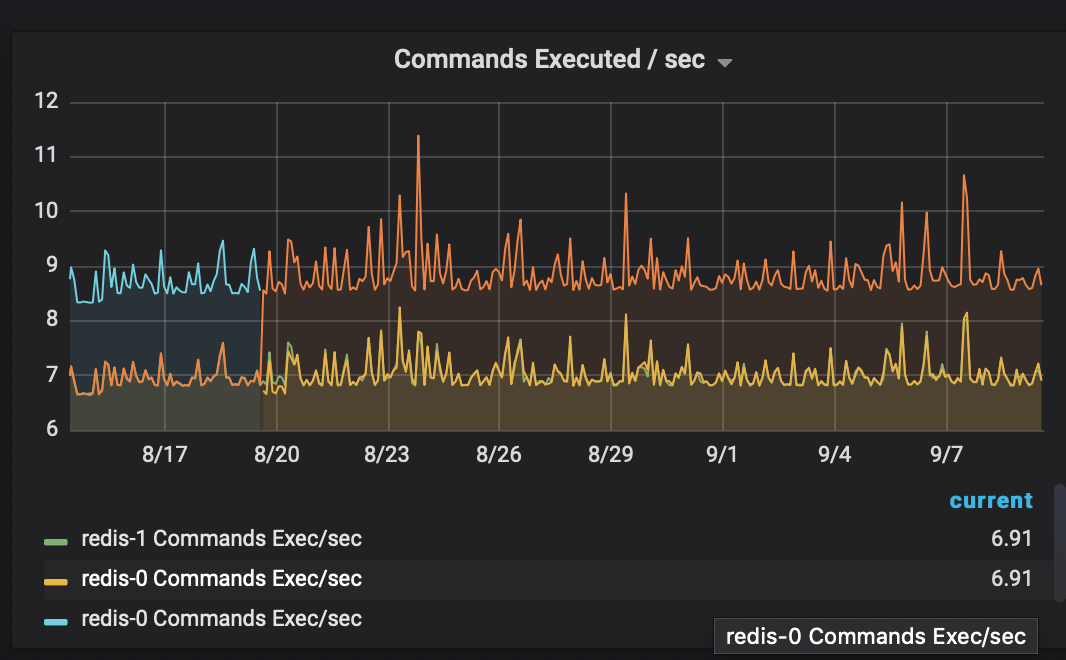
Task: Sort legend by the current column header
Action: [991, 500]
